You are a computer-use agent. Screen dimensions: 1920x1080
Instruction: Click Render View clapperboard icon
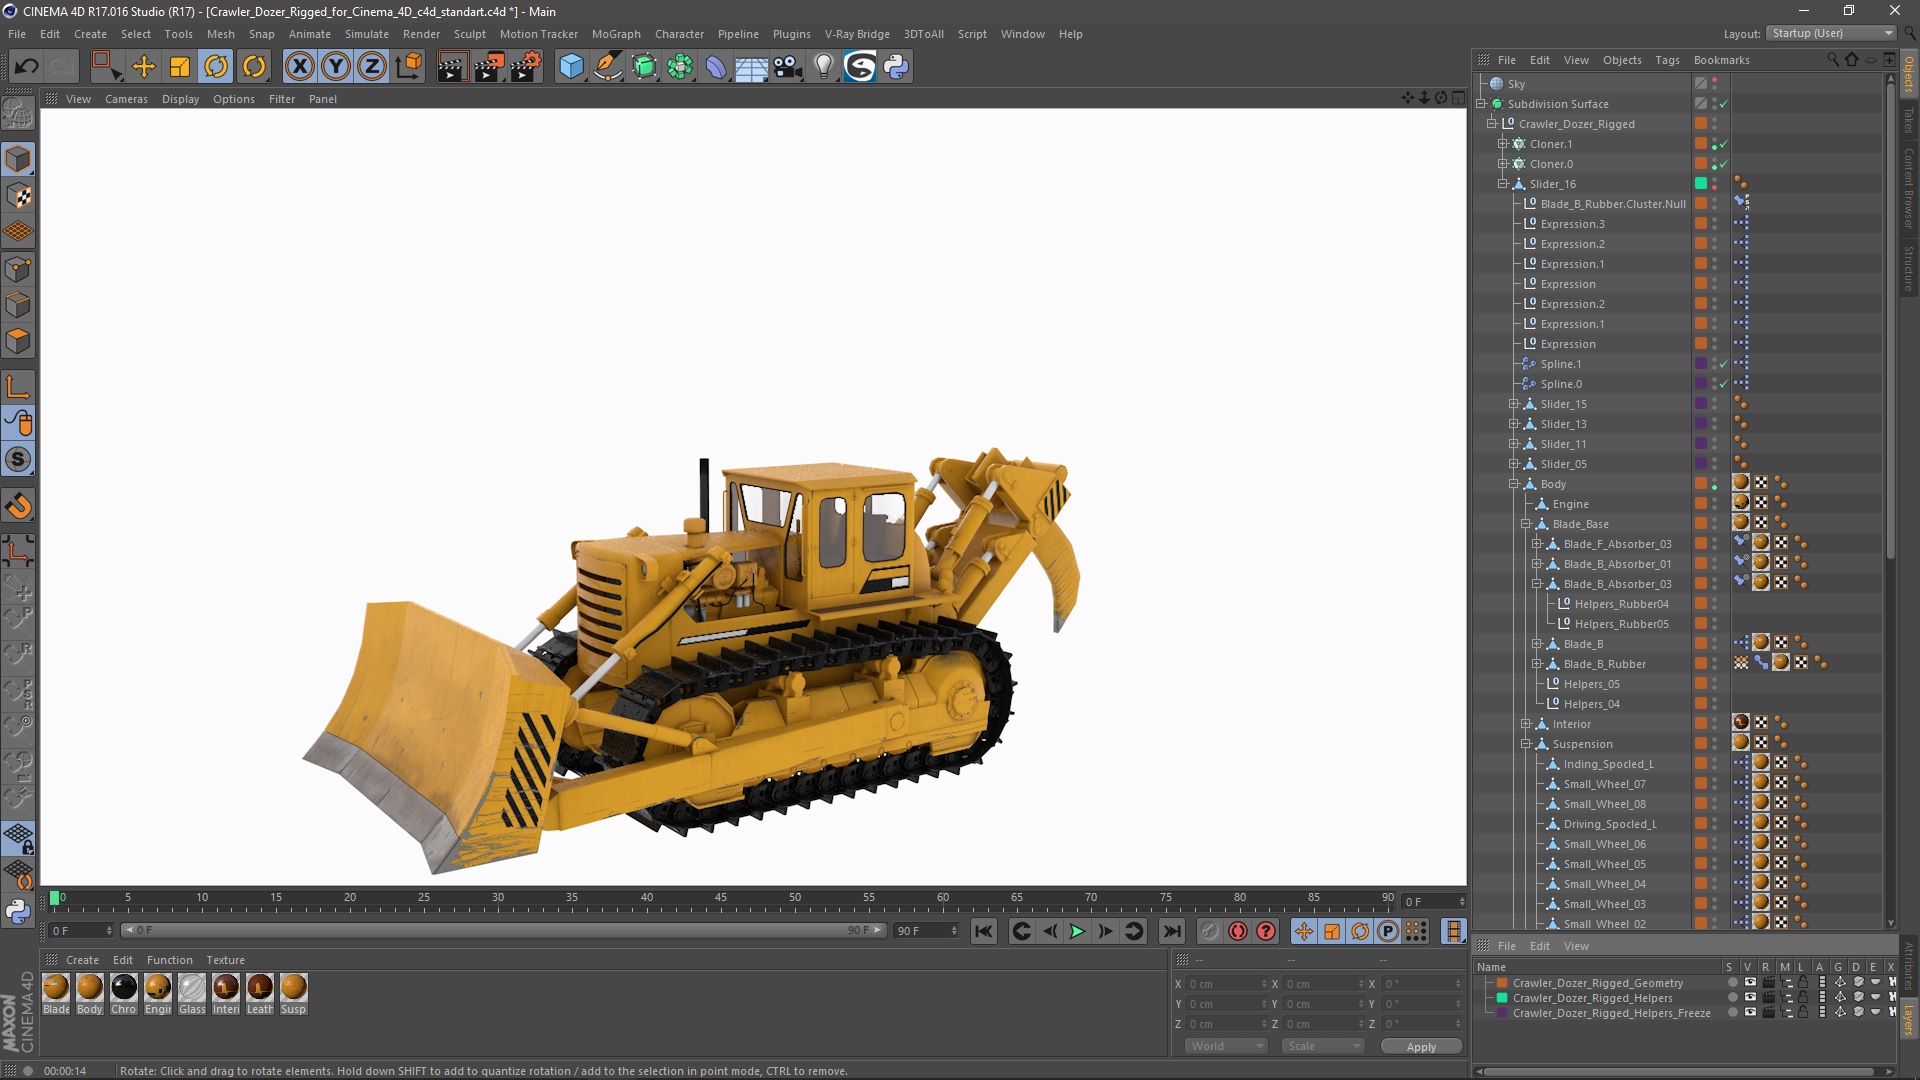[x=451, y=67]
